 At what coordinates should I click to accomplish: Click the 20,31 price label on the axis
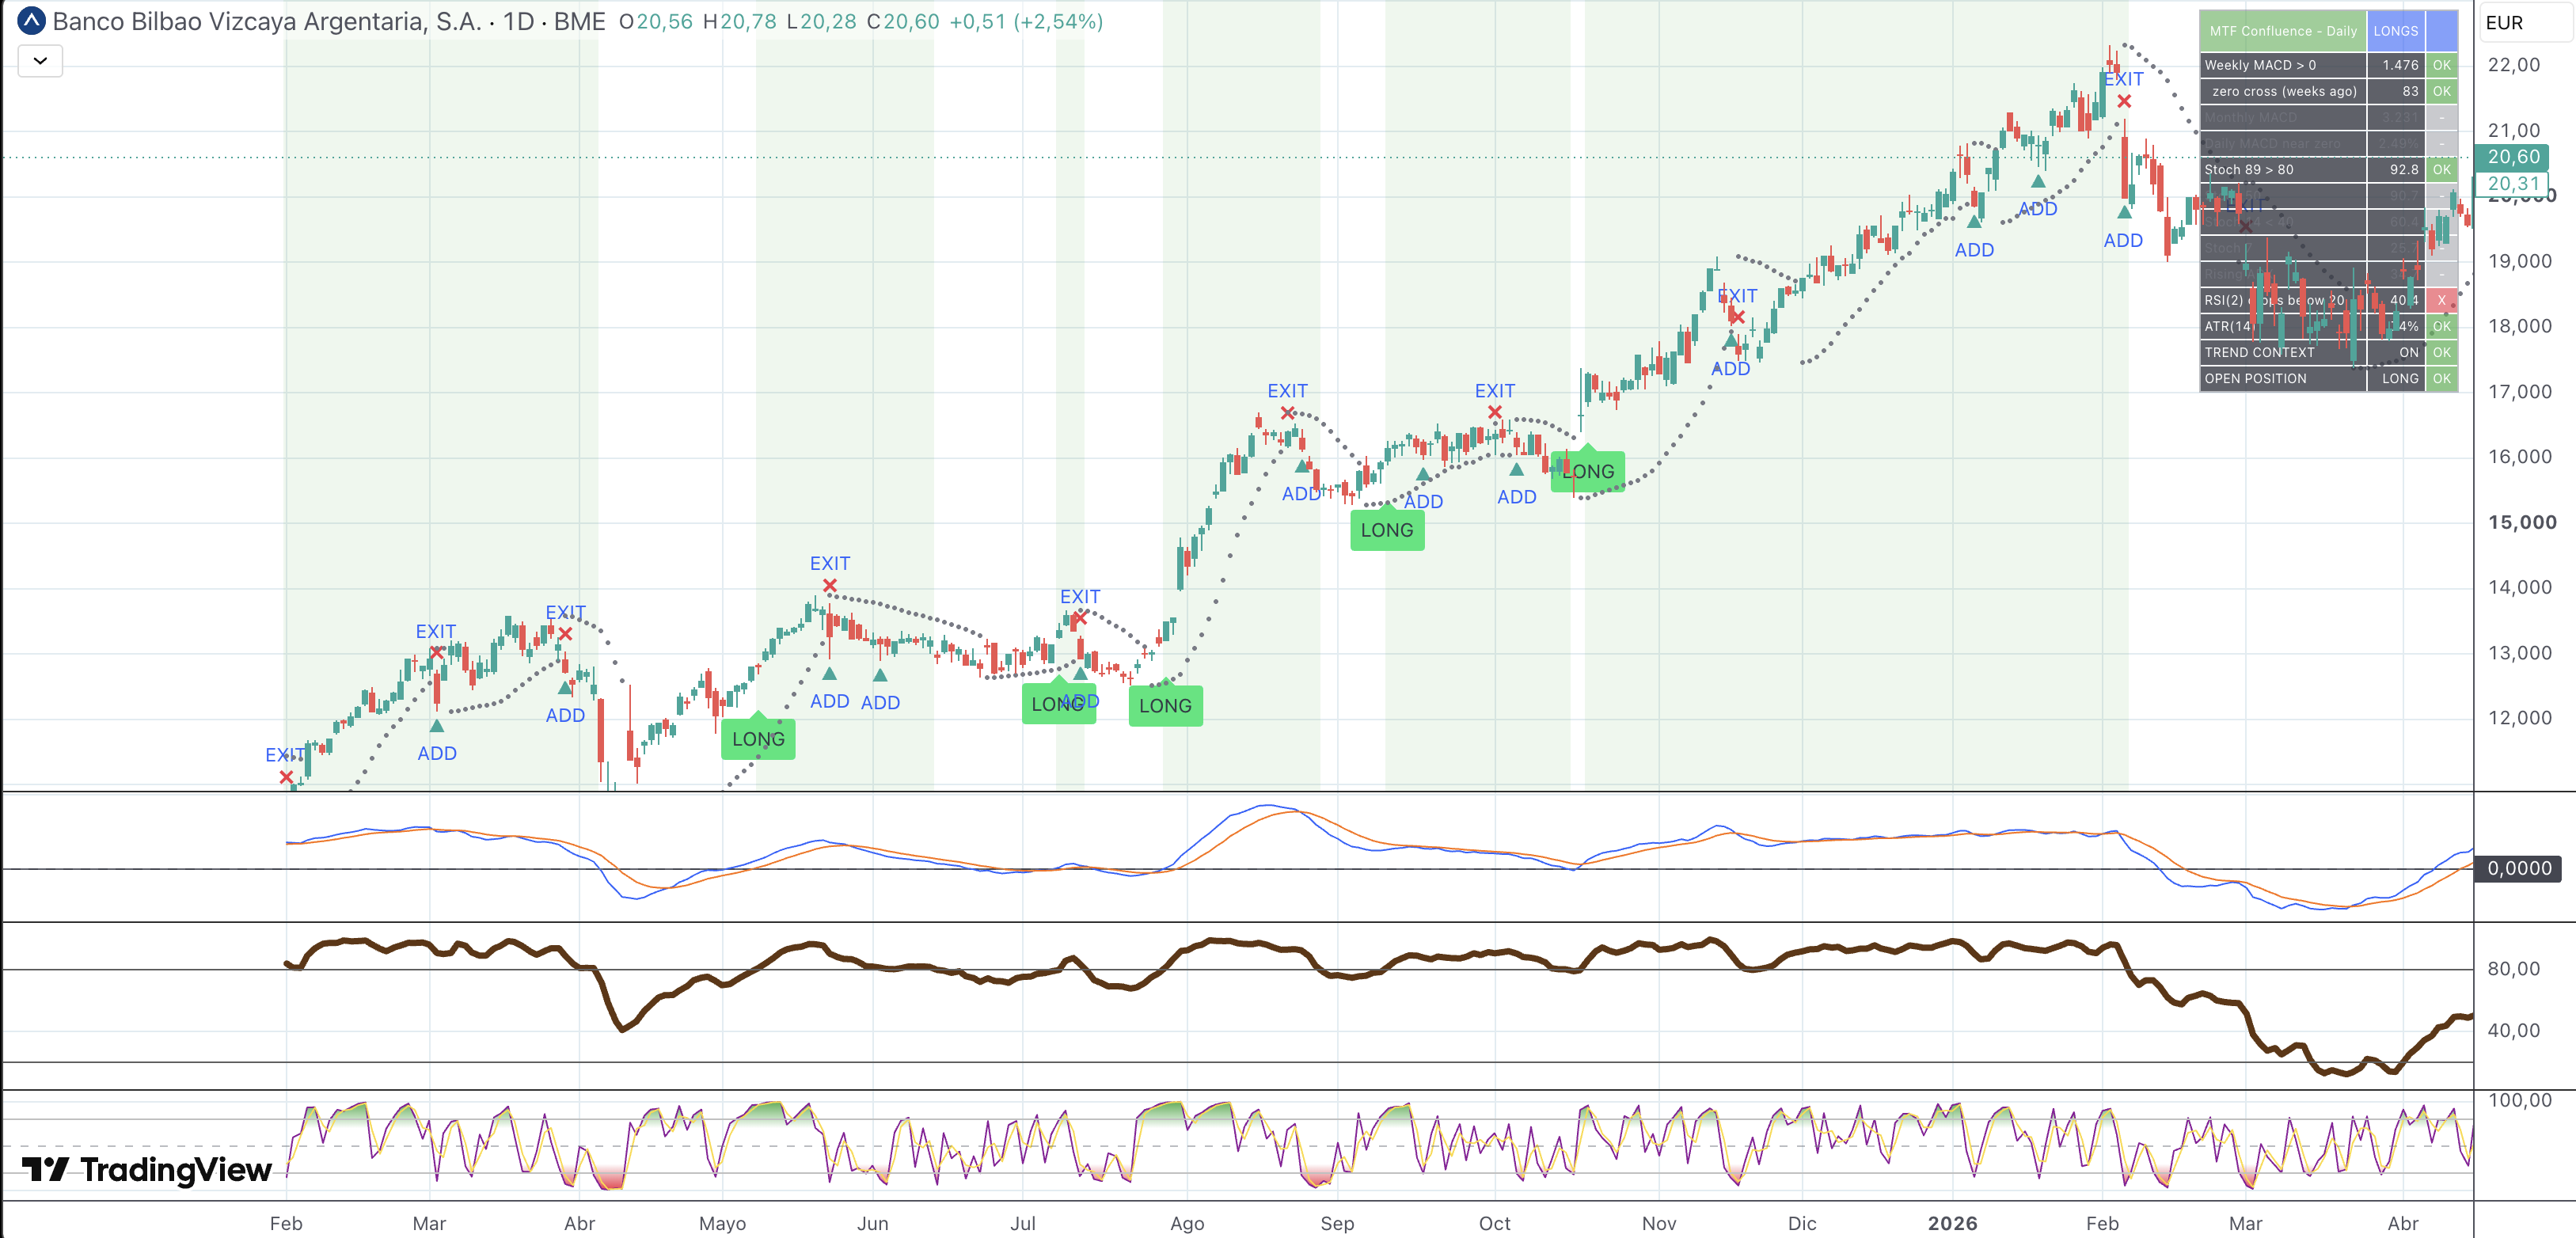(x=2511, y=183)
